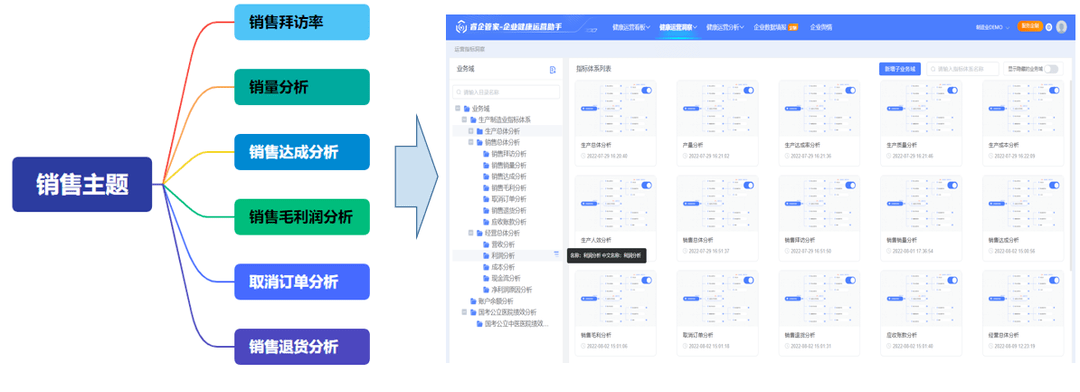The image size is (1080, 392).
Task: Toggle the 显示隐藏的业务域 switch
Action: click(x=1050, y=69)
